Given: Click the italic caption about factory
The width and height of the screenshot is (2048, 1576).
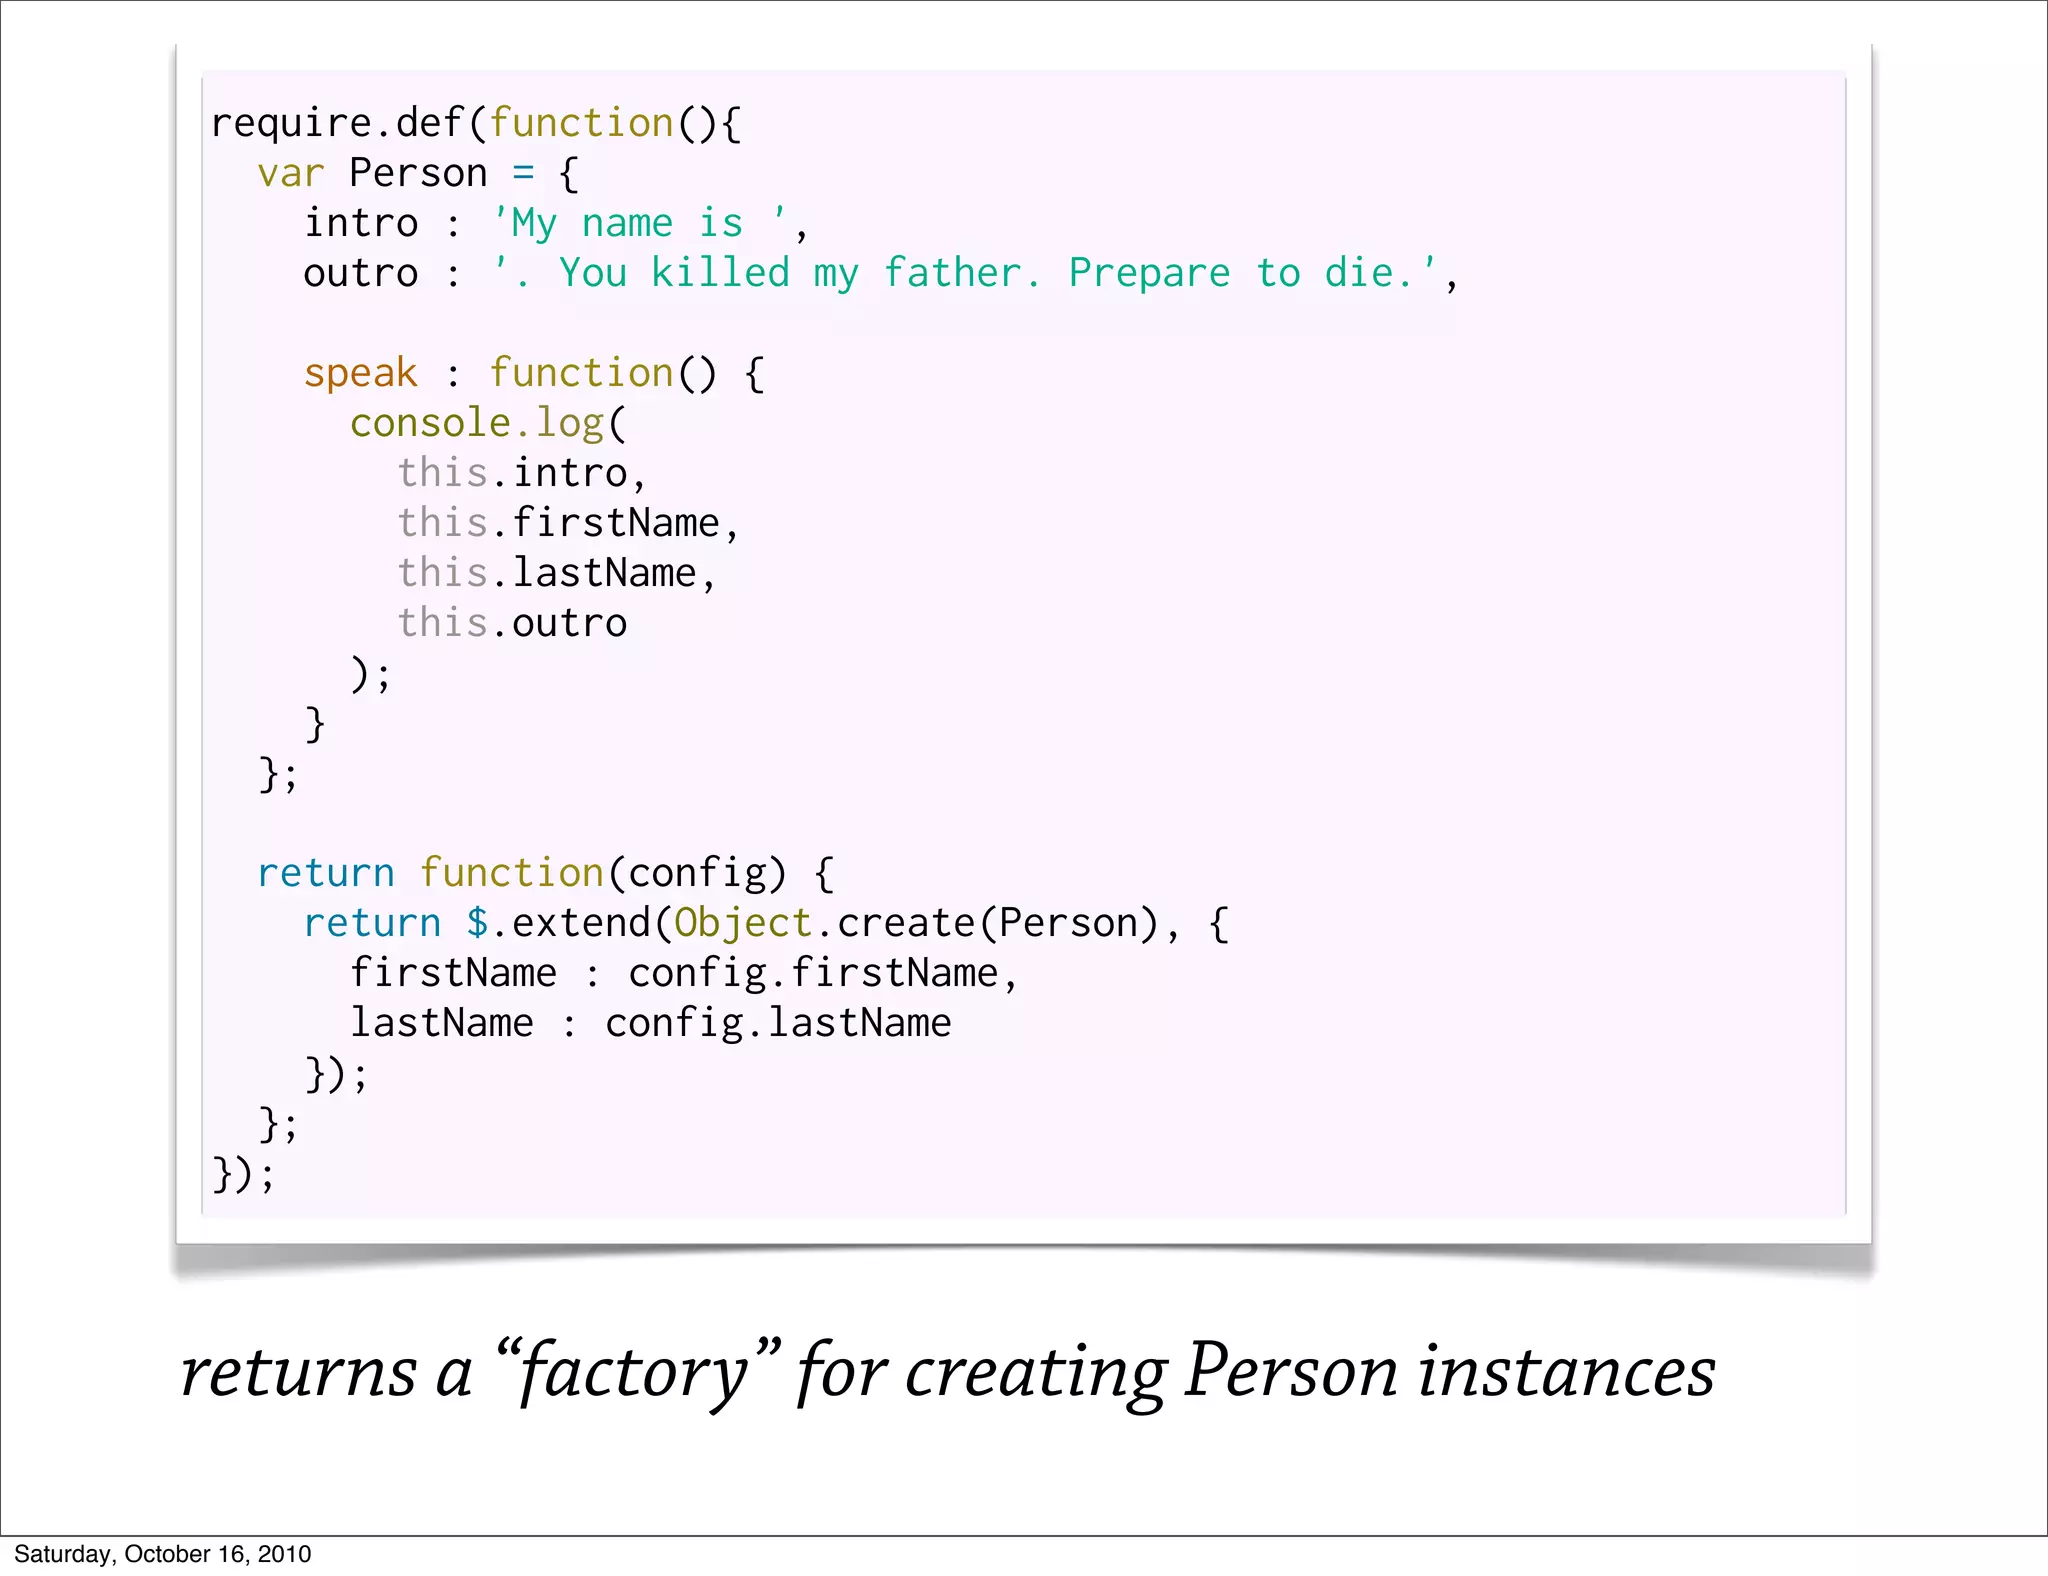Looking at the screenshot, I should 948,1372.
